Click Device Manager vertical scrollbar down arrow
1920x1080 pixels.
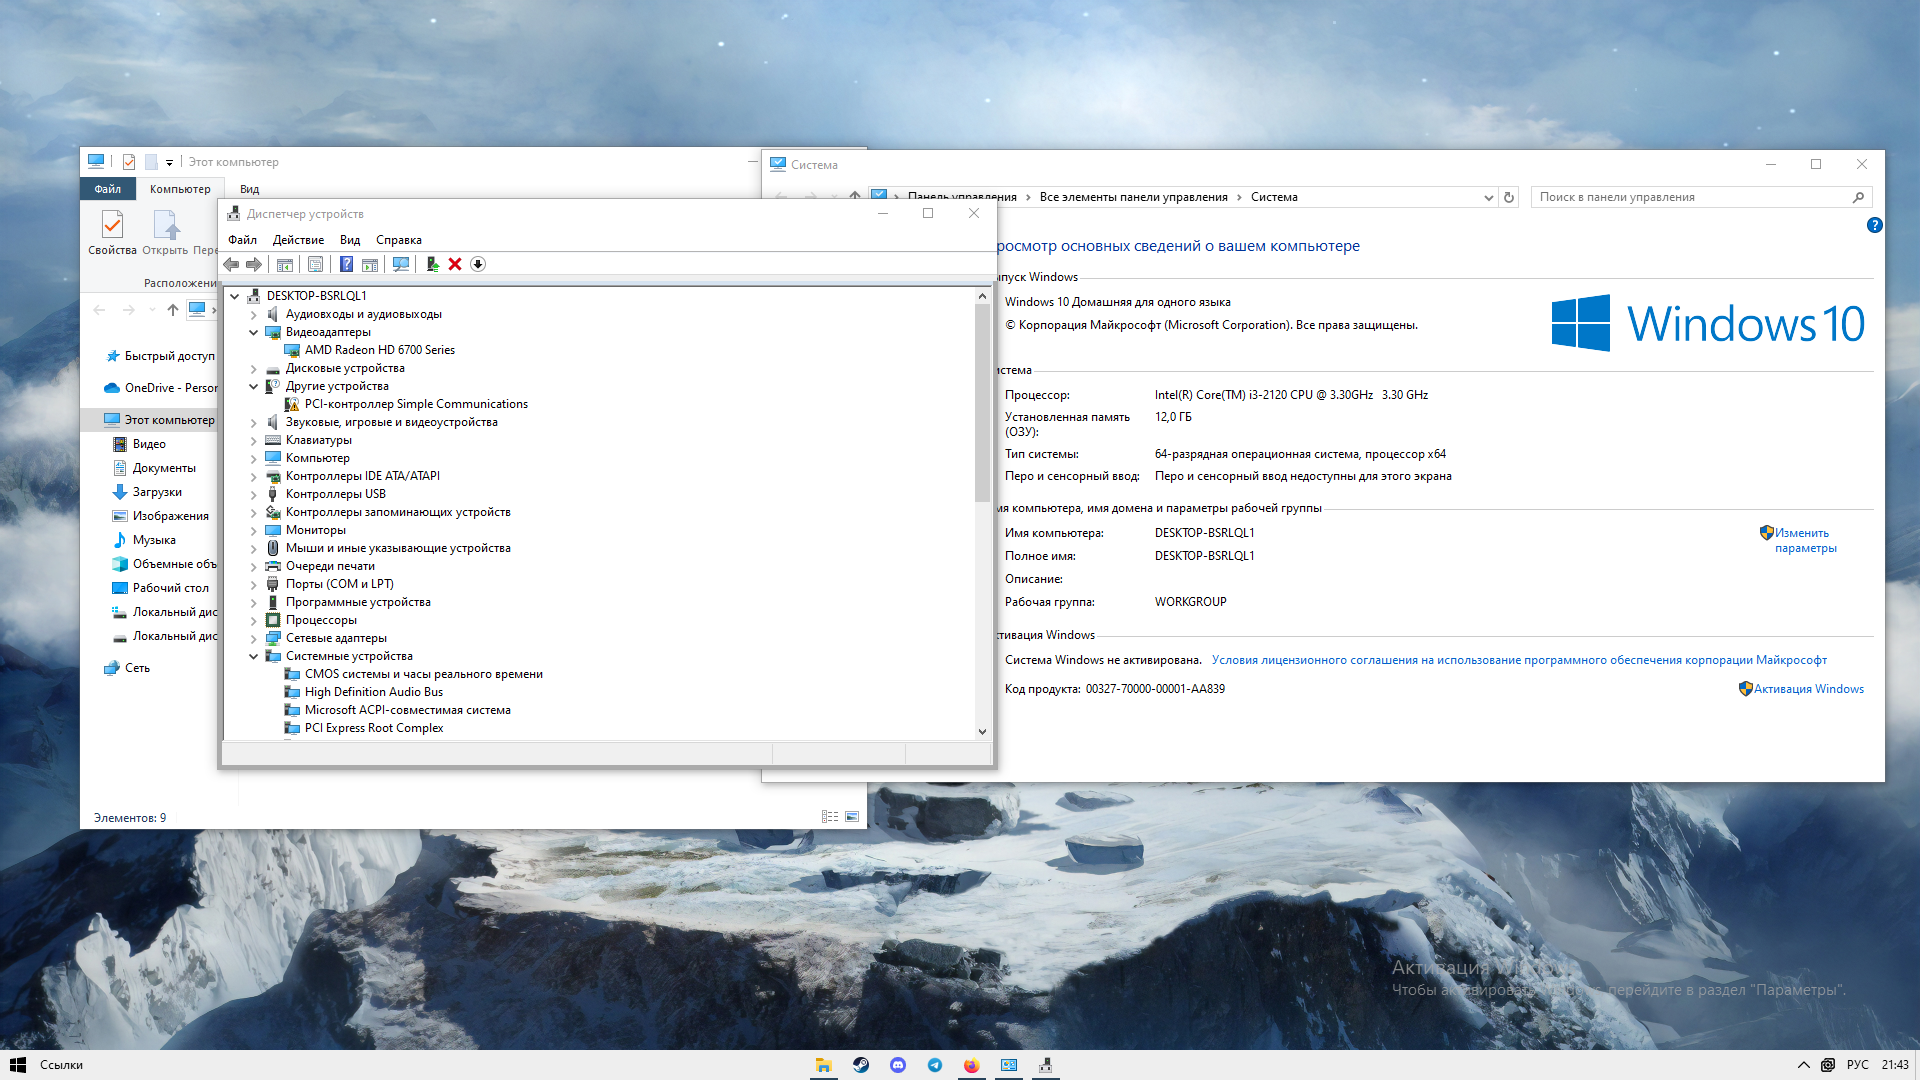click(x=982, y=731)
